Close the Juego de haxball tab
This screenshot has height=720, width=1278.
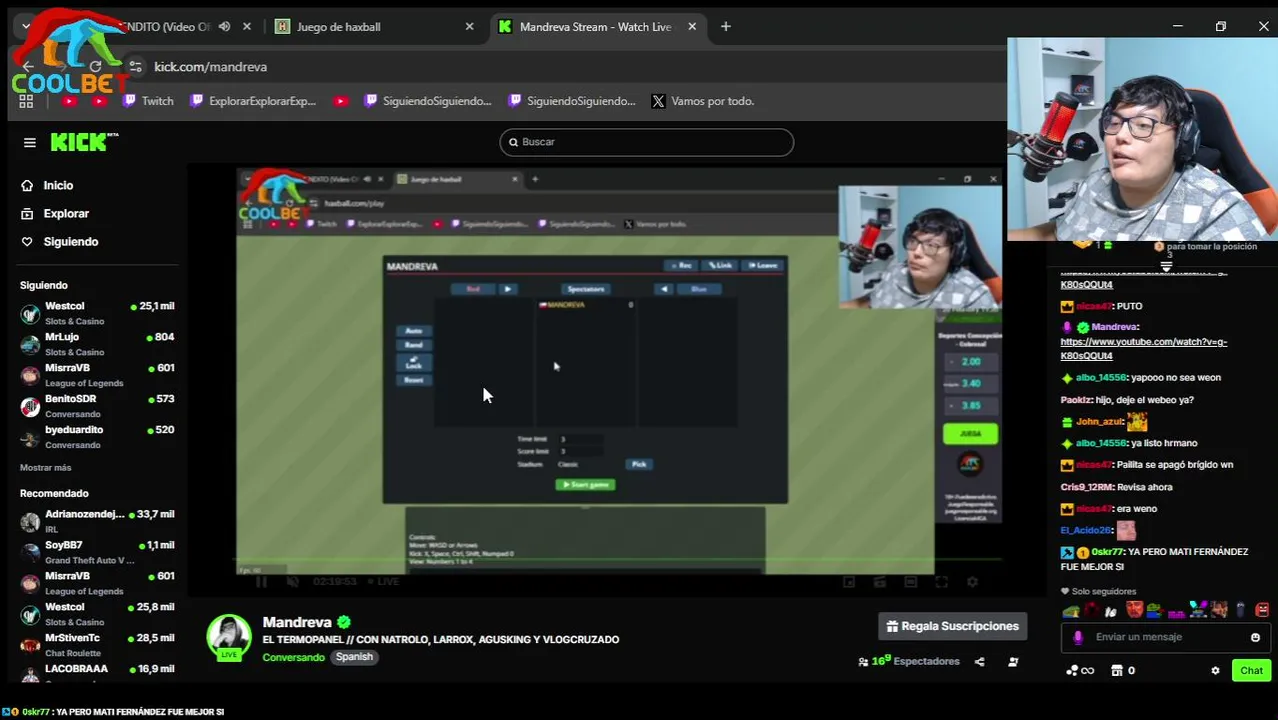click(x=469, y=27)
